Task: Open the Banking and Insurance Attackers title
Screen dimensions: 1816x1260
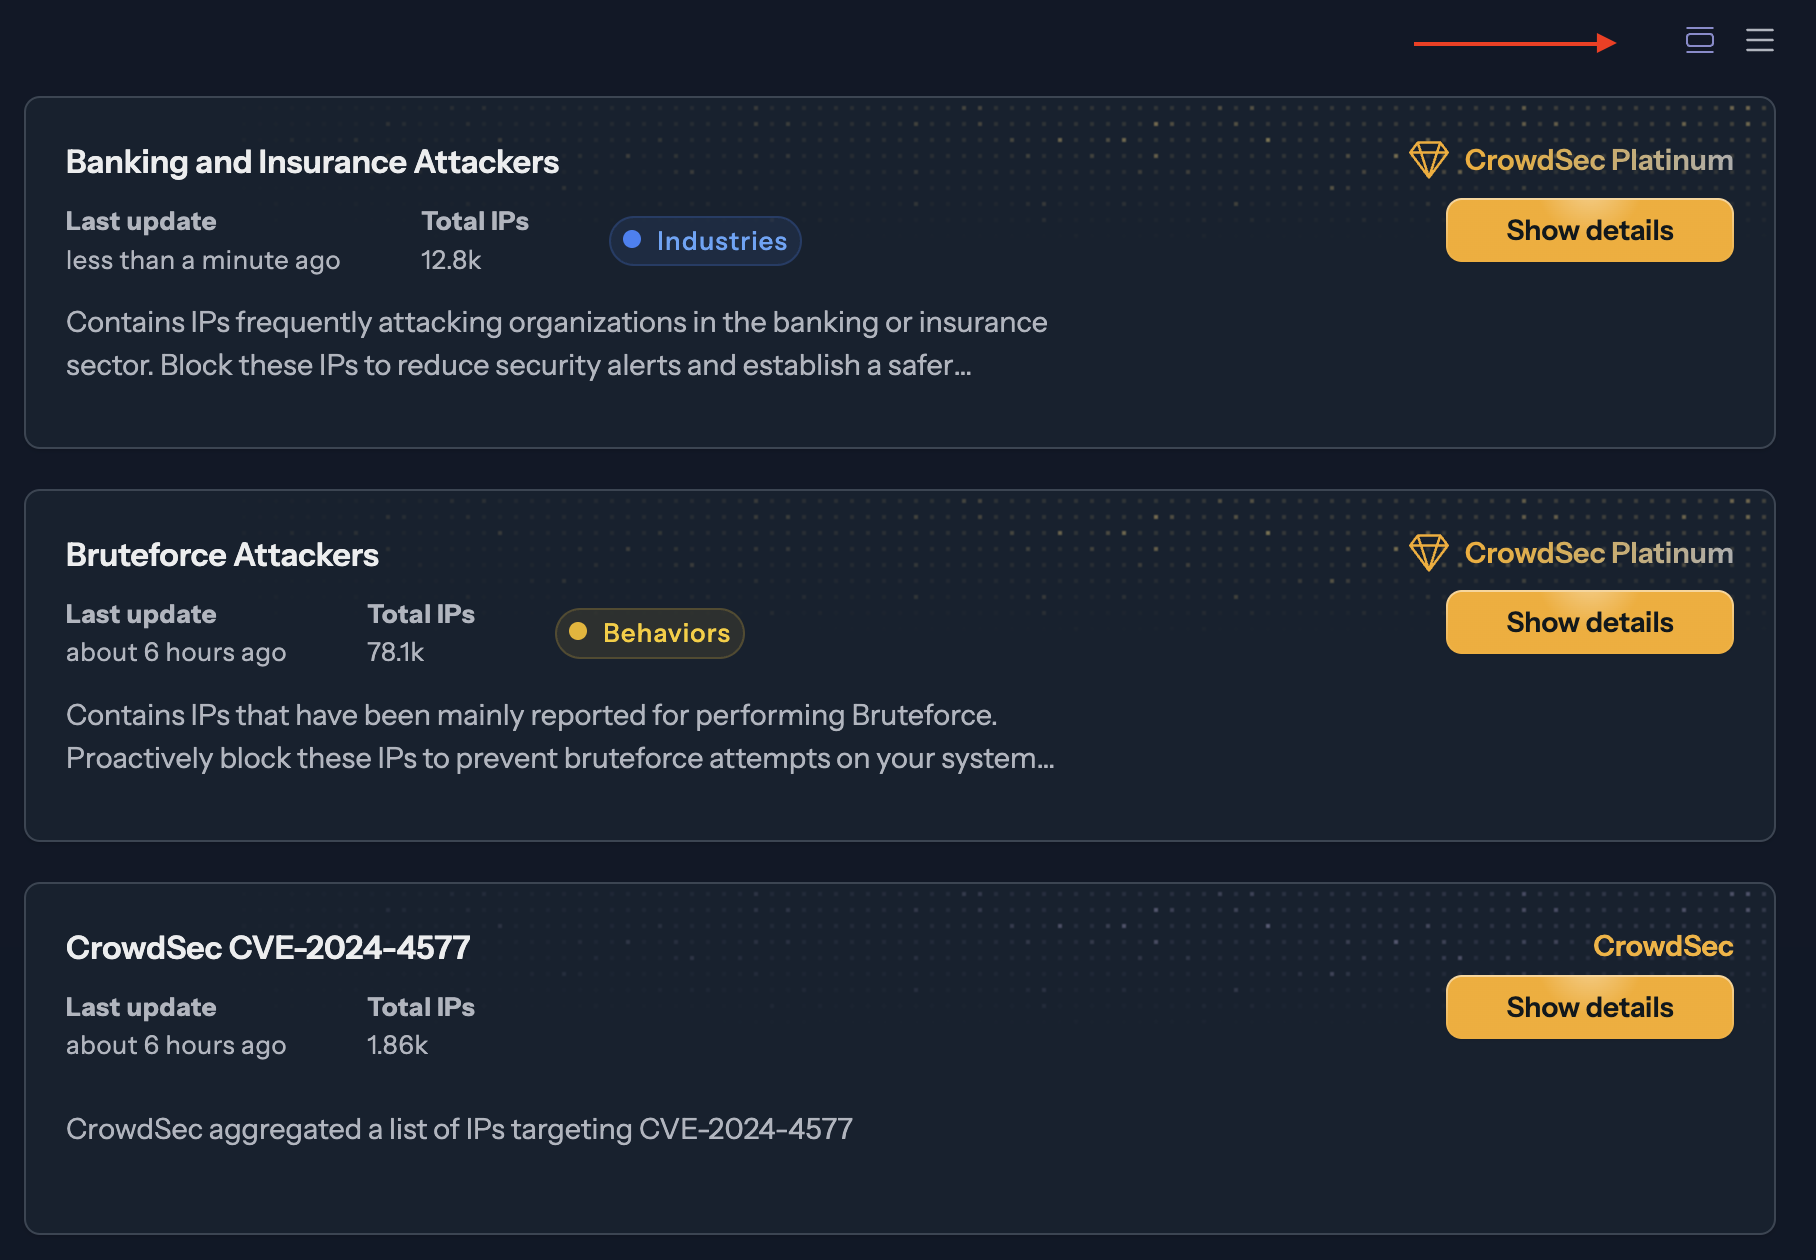Action: 312,162
